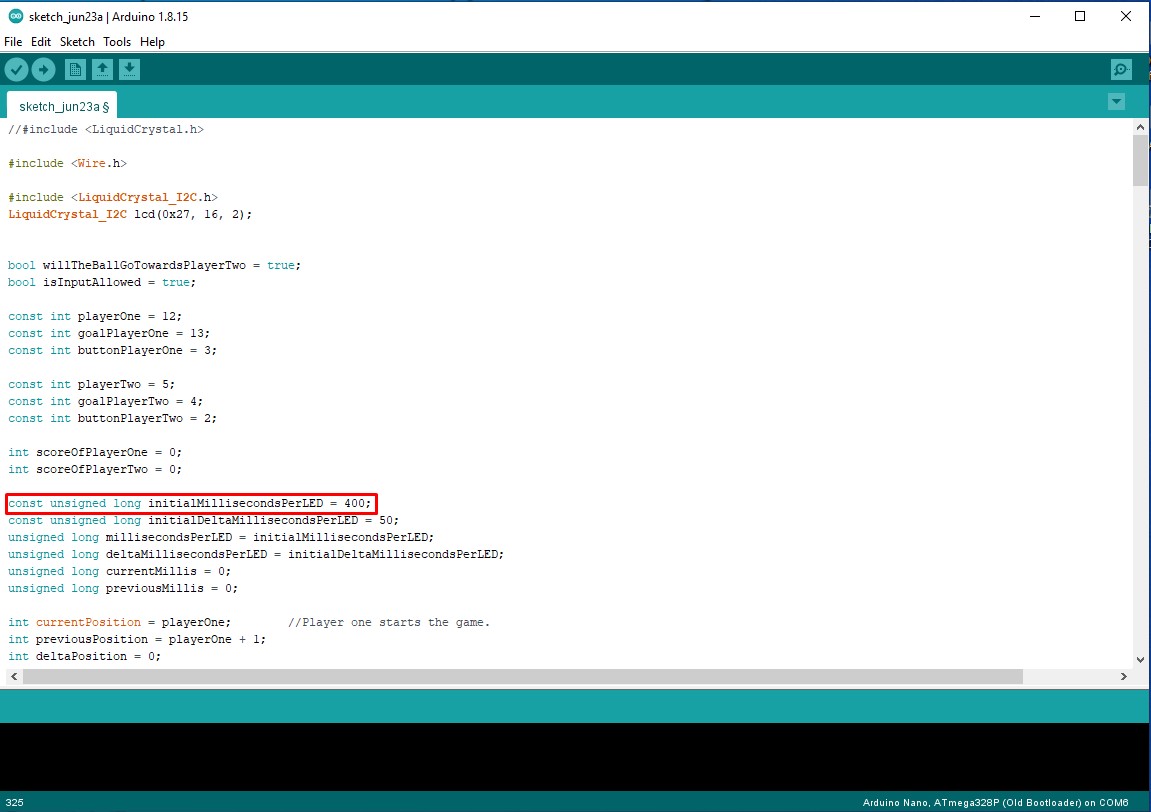Open the Edit menu
1151x812 pixels.
(41, 42)
